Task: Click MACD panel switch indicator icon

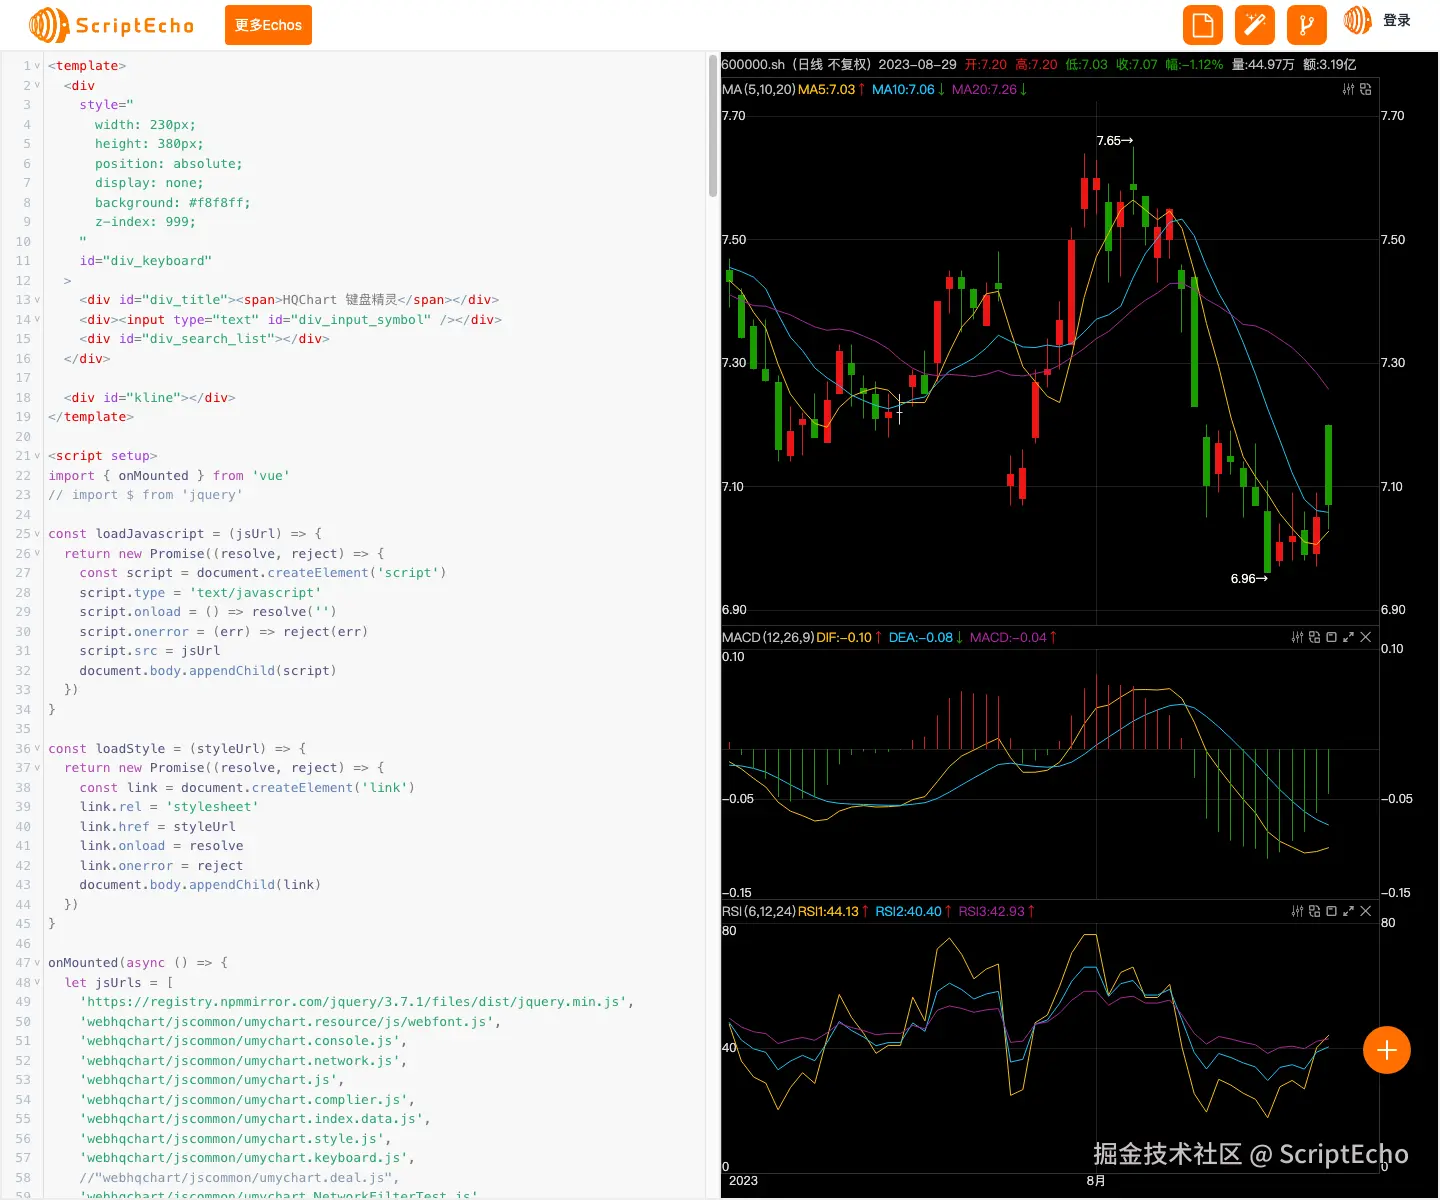Action: pyautogui.click(x=1314, y=637)
